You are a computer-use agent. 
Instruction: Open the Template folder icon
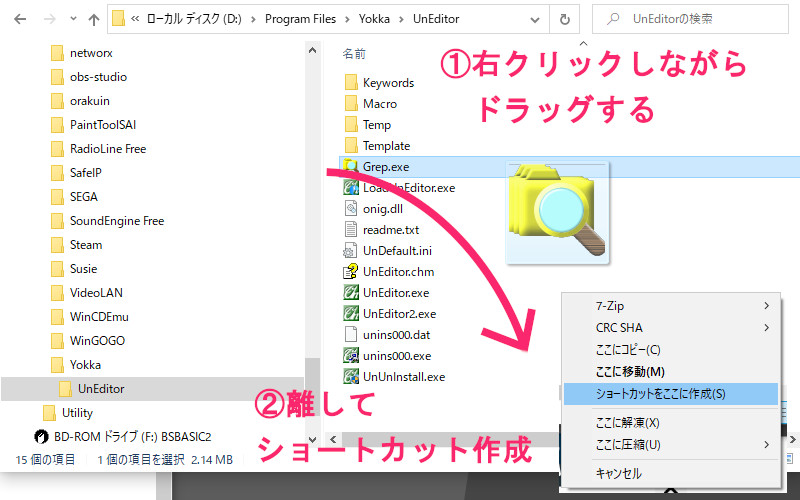(351, 145)
